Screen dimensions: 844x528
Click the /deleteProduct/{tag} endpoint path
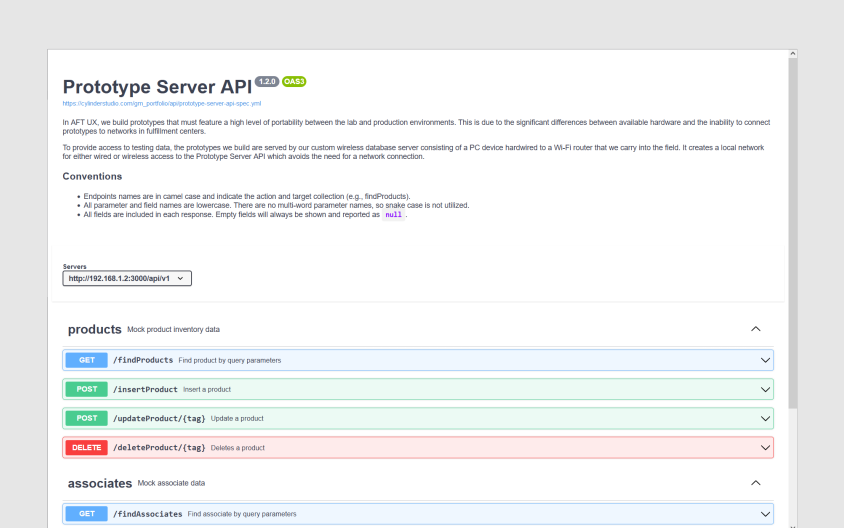click(x=159, y=447)
